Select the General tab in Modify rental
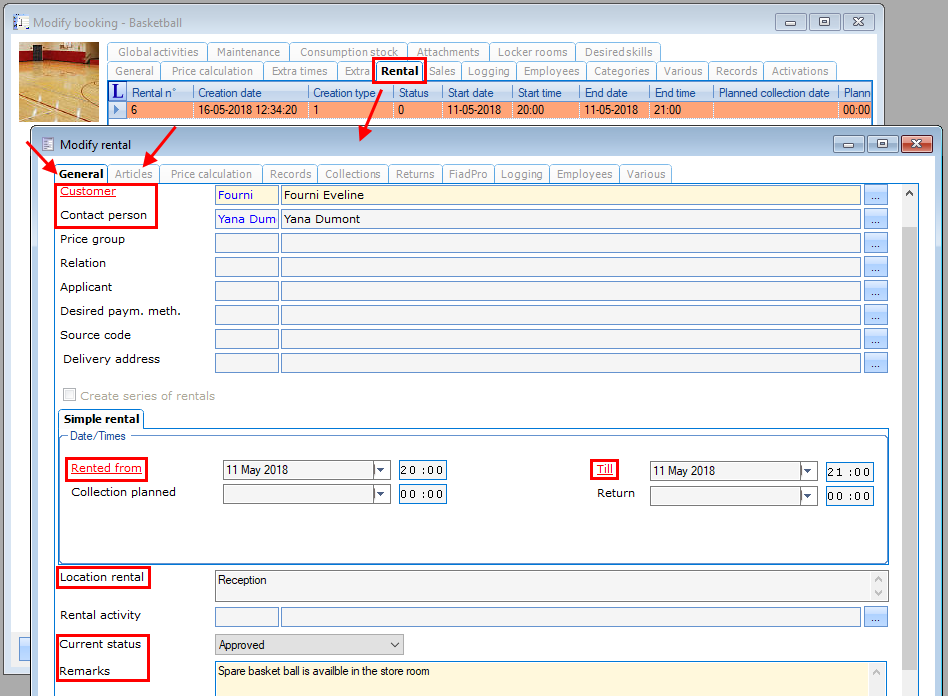948x696 pixels. [81, 174]
